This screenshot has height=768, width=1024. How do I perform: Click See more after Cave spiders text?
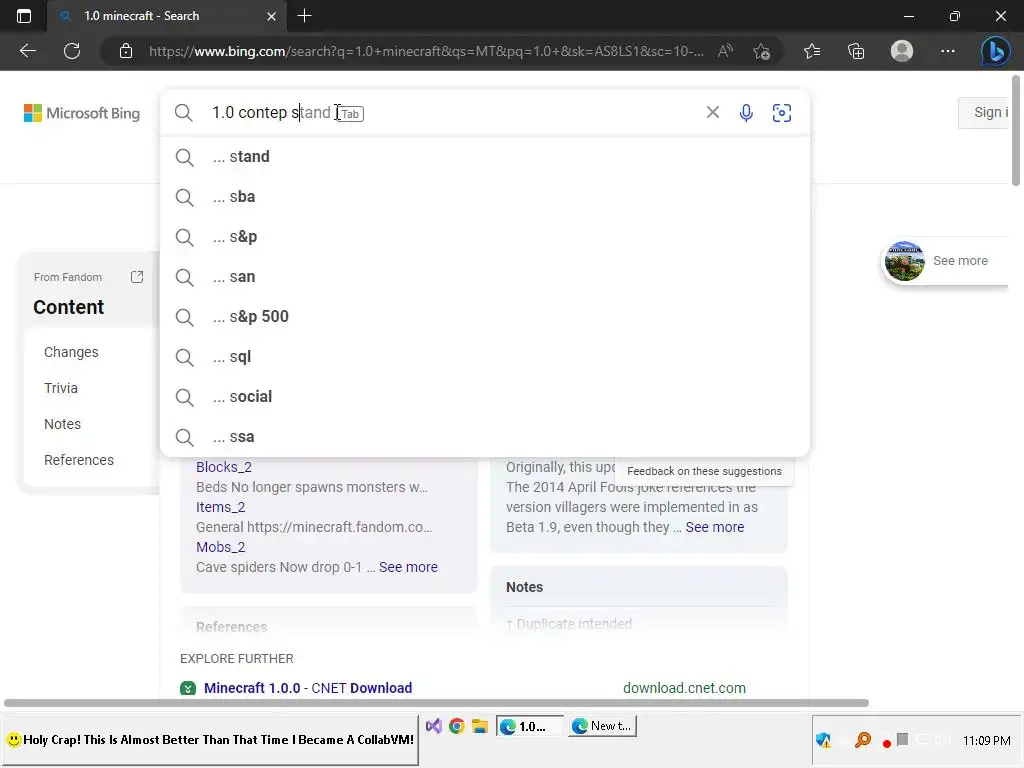click(408, 567)
